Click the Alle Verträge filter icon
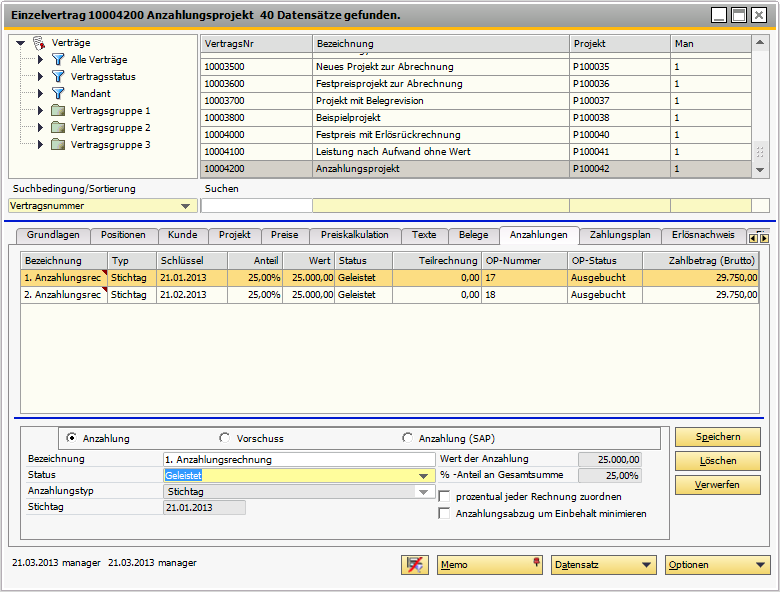 click(57, 60)
